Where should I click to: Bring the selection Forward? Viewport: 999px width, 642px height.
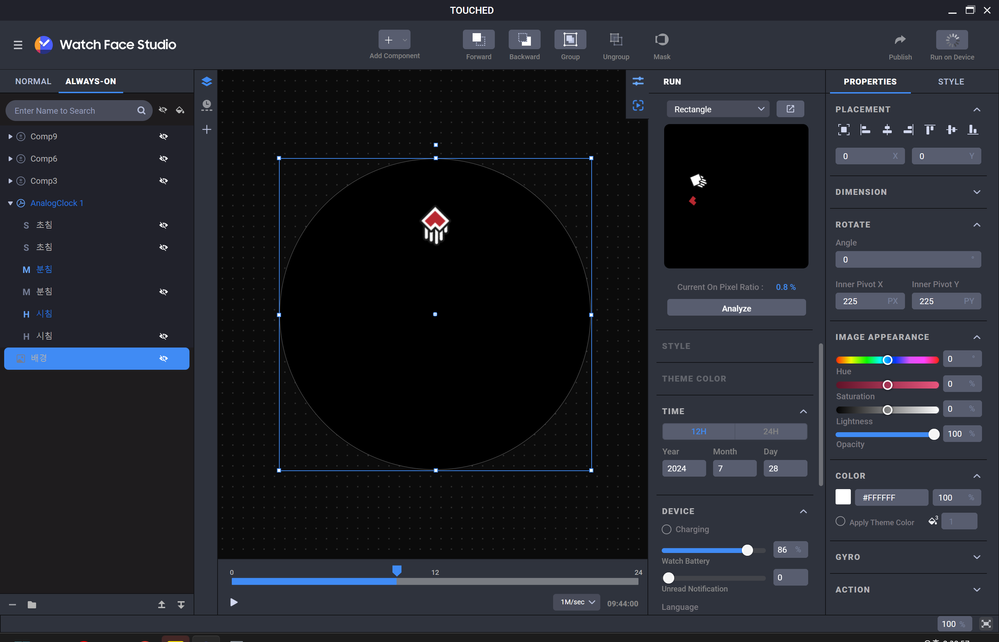click(x=478, y=39)
